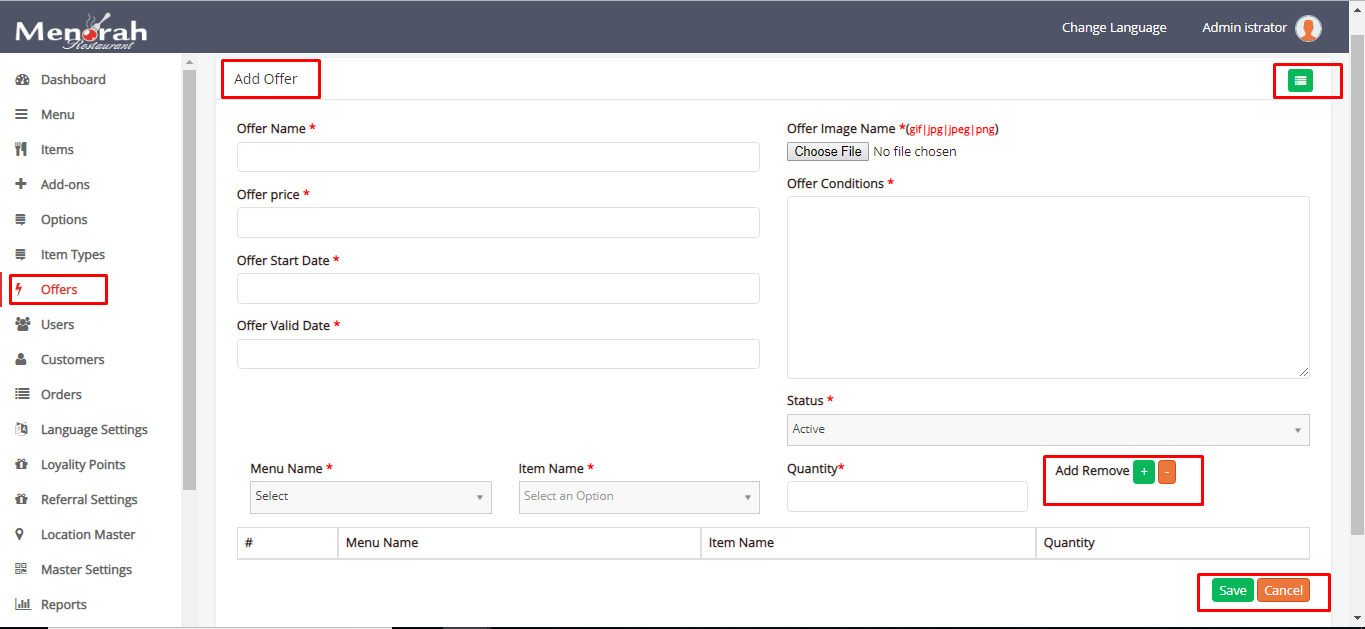Screen dimensions: 1365x629
Task: Open the offer list via green list icon
Action: [1300, 81]
